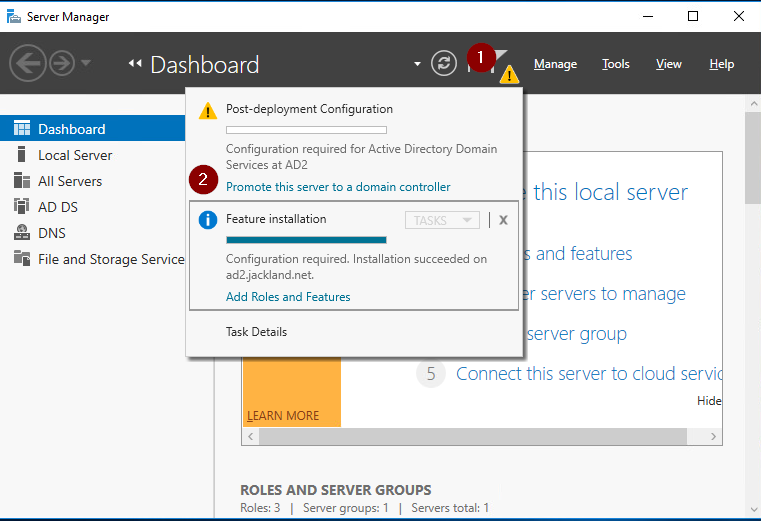Open the TASKS dropdown in notification
761x521 pixels.
pyautogui.click(x=441, y=220)
